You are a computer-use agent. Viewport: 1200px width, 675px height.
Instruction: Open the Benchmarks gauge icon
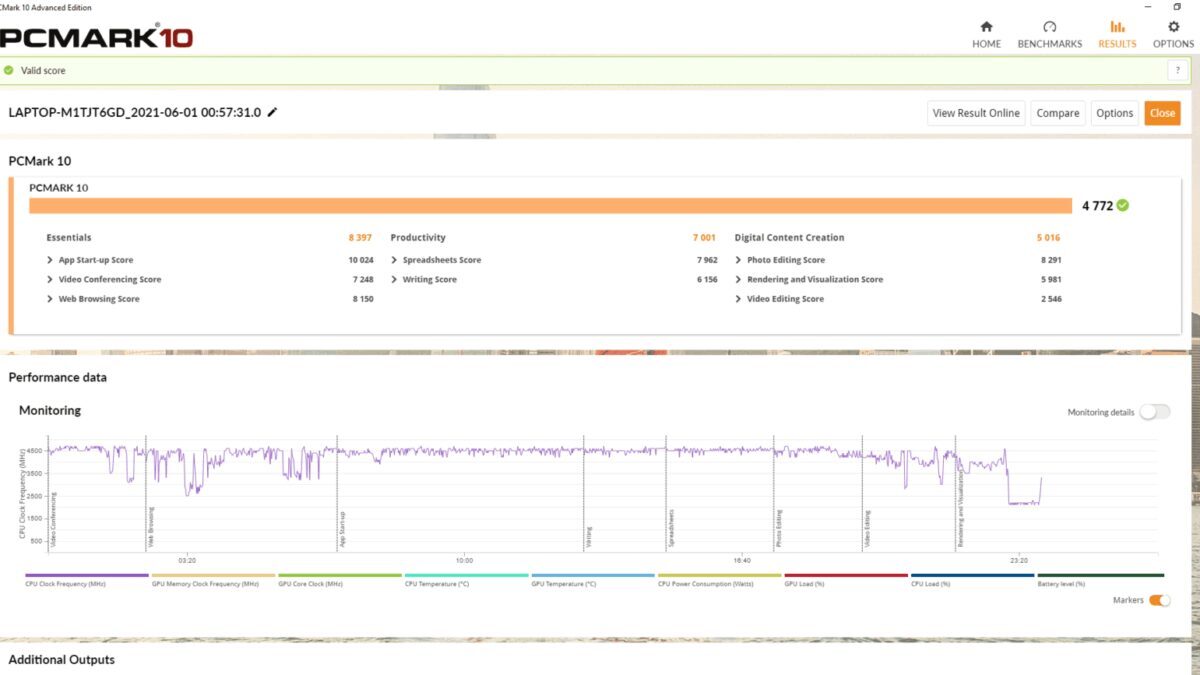click(x=1049, y=27)
